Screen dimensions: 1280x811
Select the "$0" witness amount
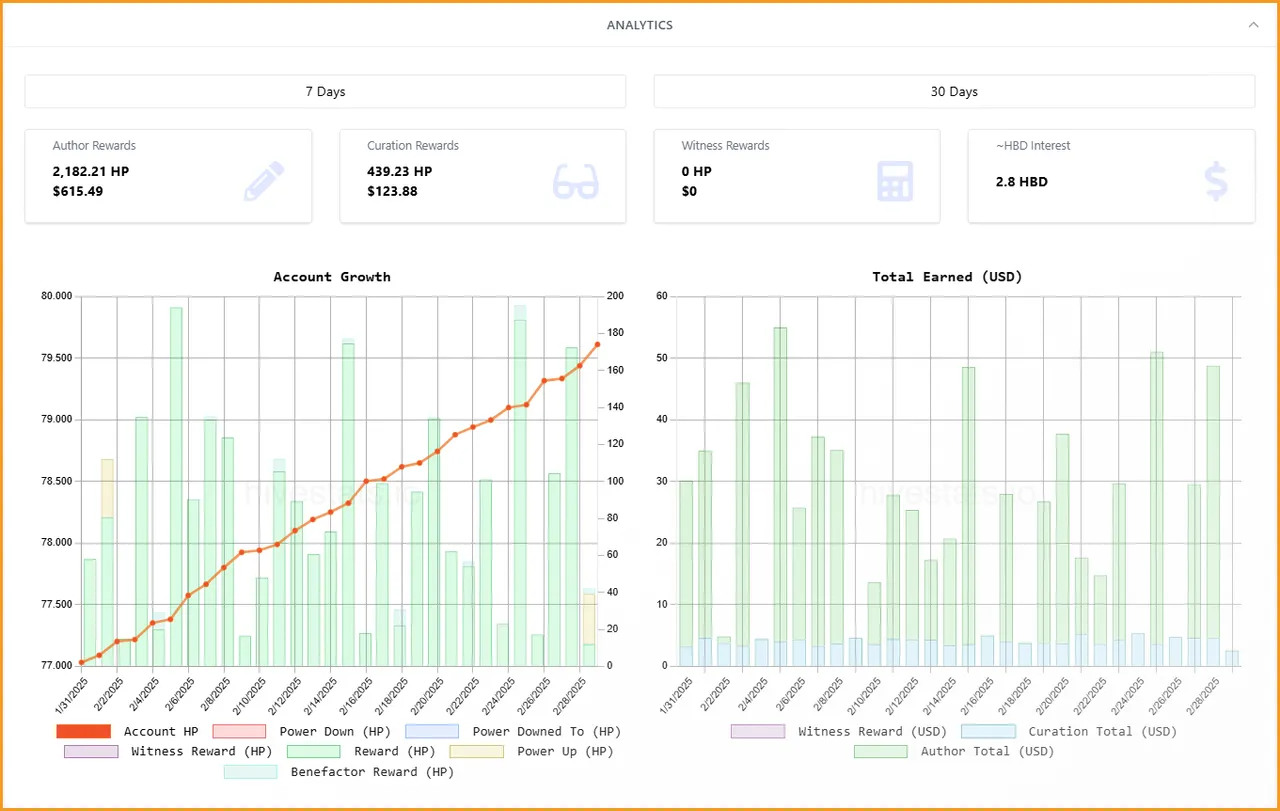[x=689, y=192]
